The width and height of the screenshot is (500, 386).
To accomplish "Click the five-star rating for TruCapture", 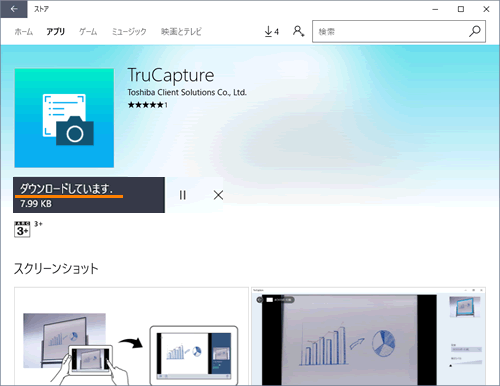I will (x=146, y=105).
